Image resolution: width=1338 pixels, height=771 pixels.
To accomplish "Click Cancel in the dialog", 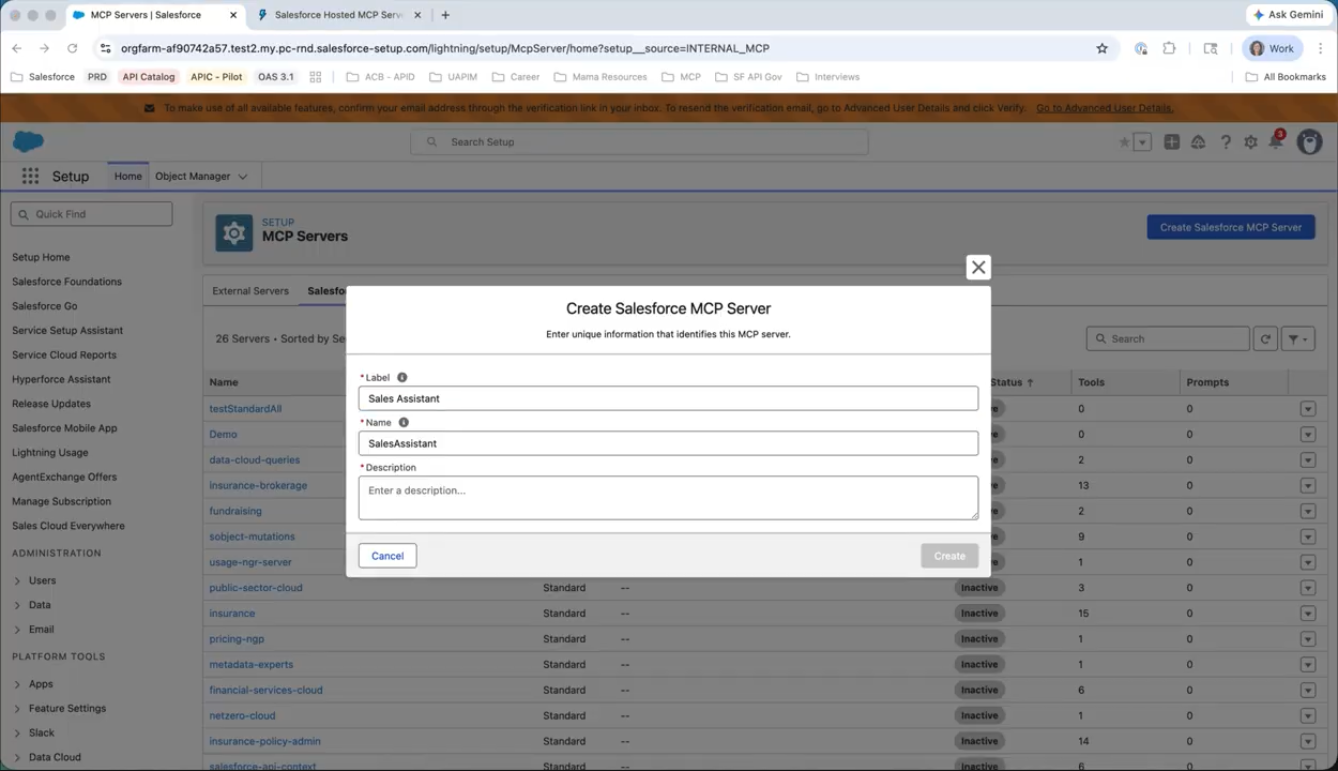I will pos(387,556).
